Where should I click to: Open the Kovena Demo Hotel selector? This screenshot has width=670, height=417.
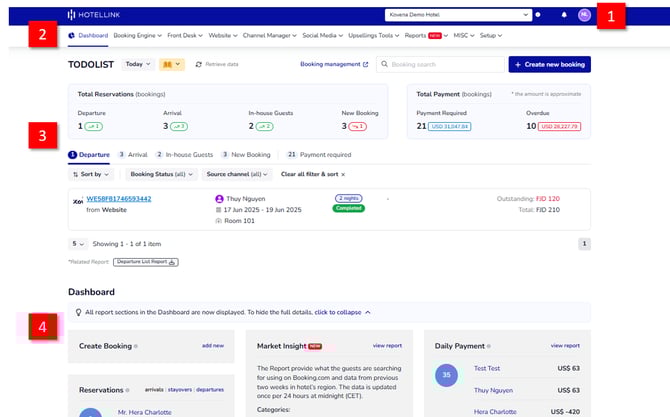pos(458,15)
